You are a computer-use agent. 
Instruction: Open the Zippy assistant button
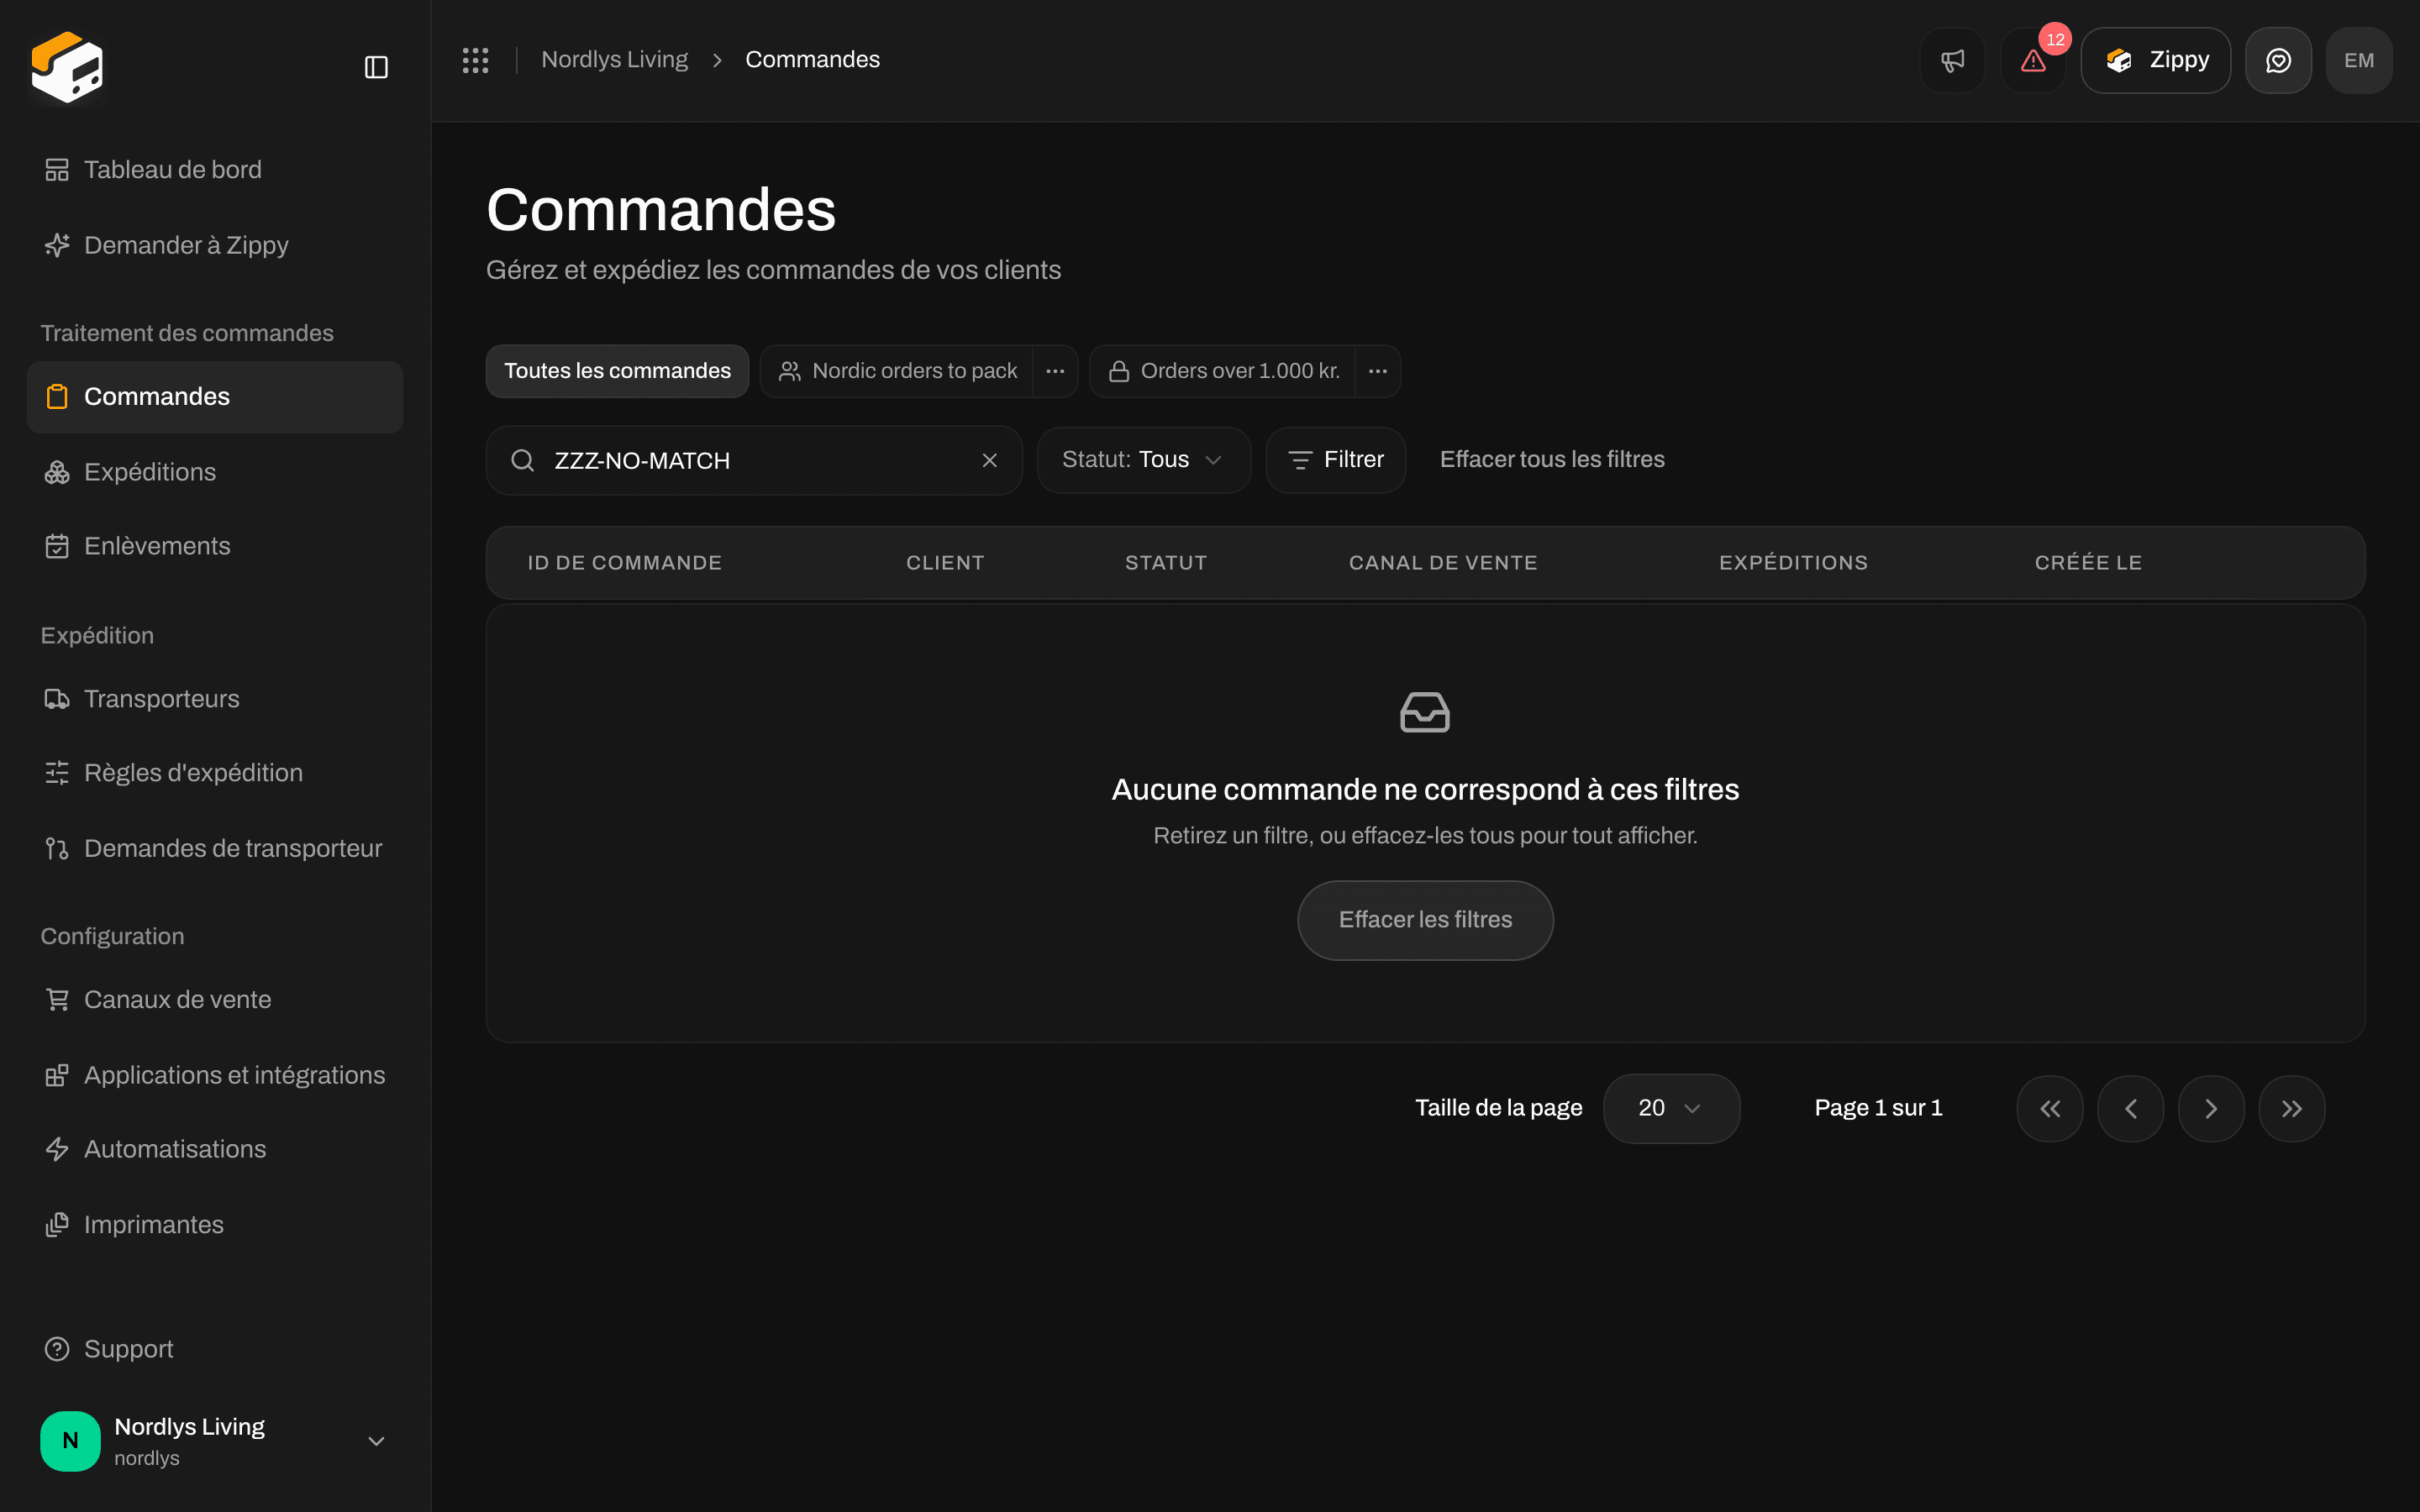pyautogui.click(x=2155, y=60)
